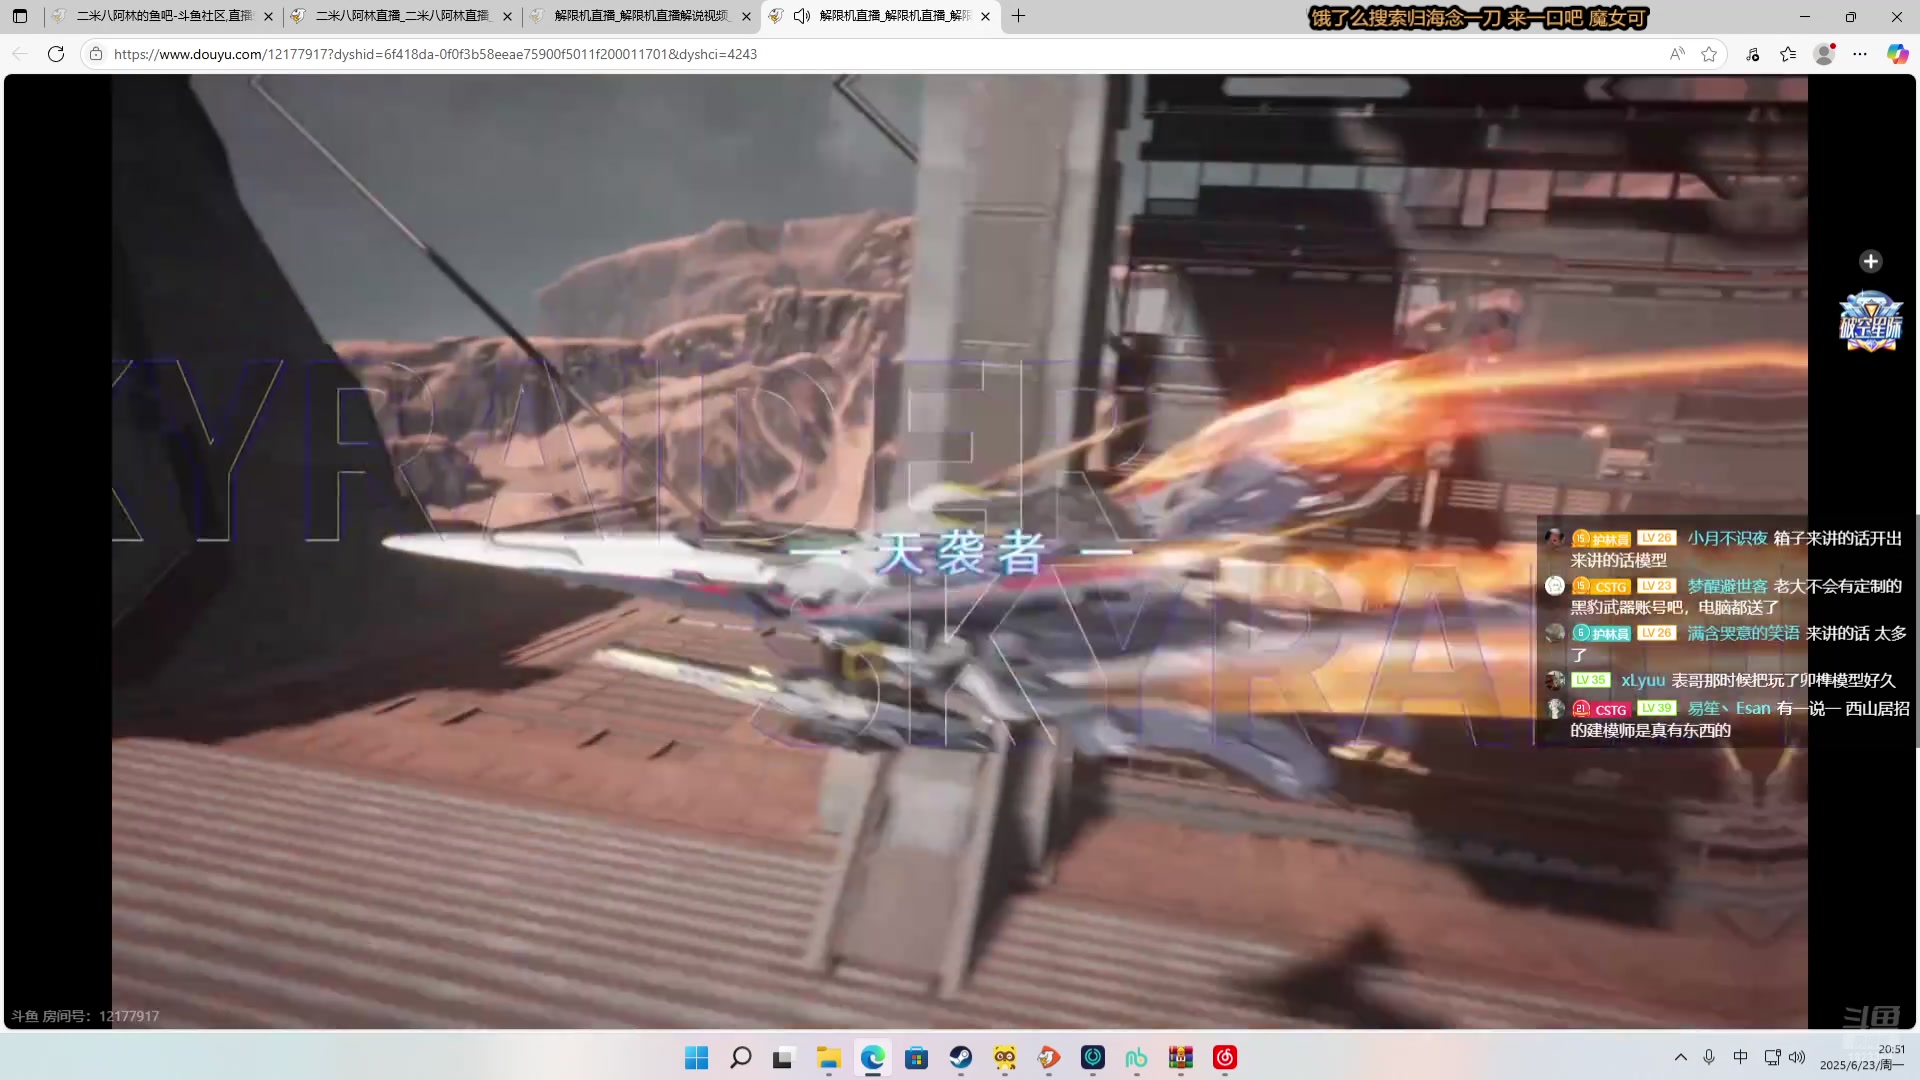This screenshot has height=1080, width=1920.
Task: Open the Favorites list icon
Action: (x=1788, y=54)
